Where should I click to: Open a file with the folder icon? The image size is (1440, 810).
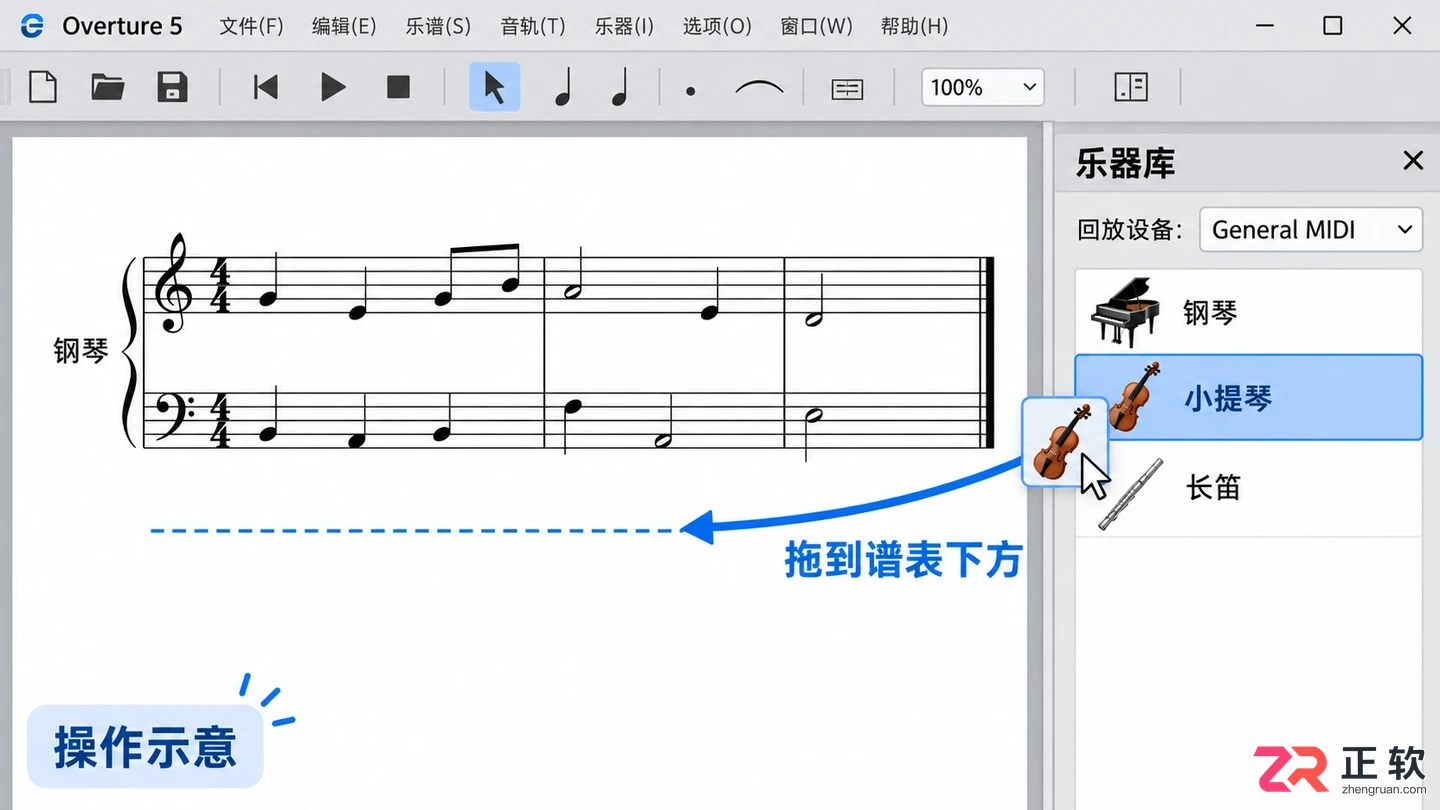coord(107,87)
